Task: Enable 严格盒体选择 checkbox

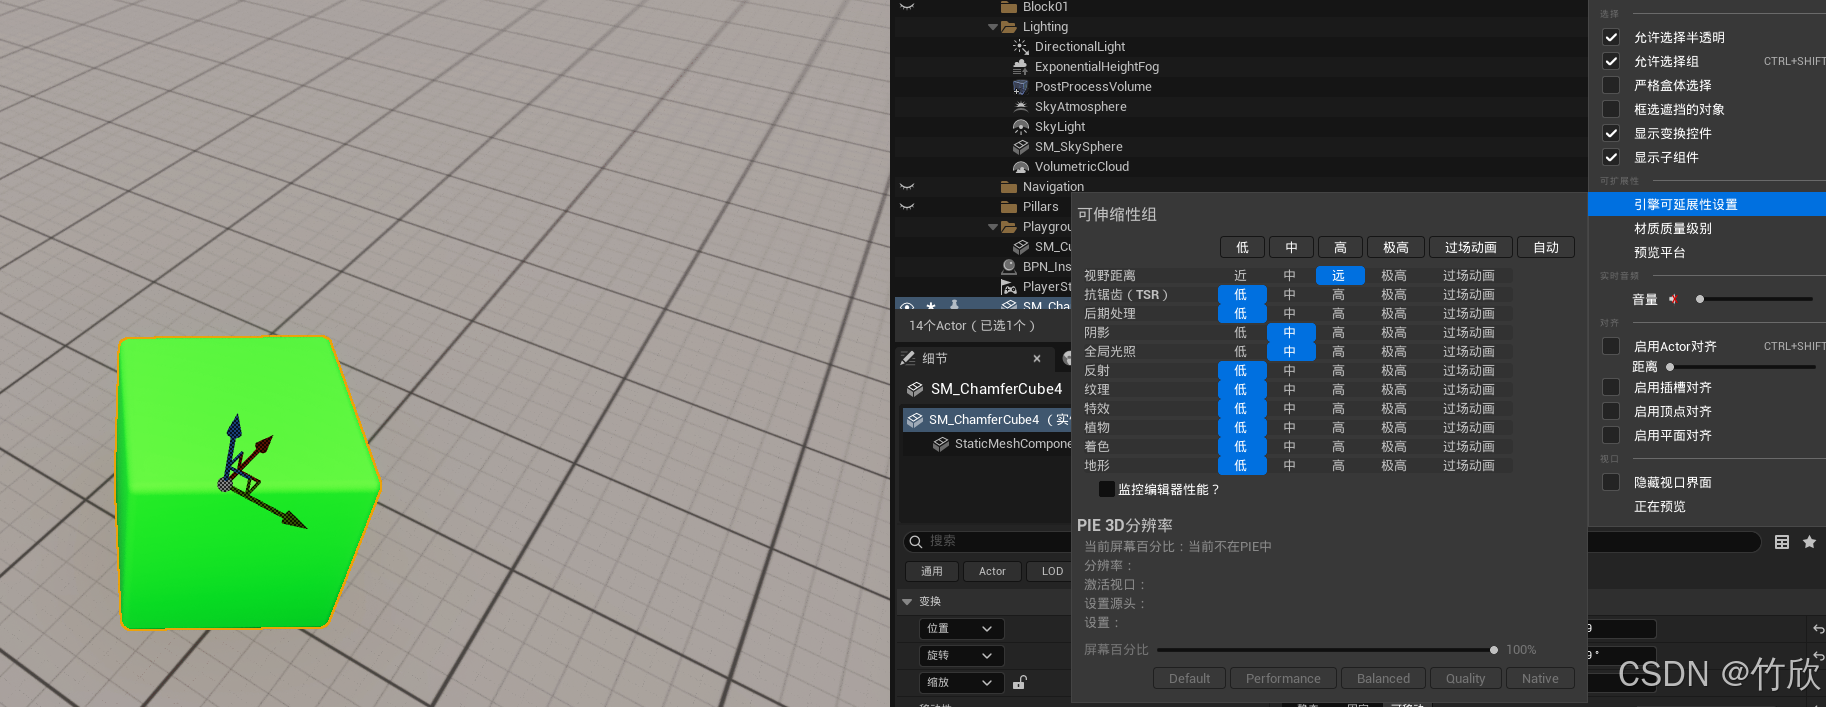Action: click(1611, 85)
